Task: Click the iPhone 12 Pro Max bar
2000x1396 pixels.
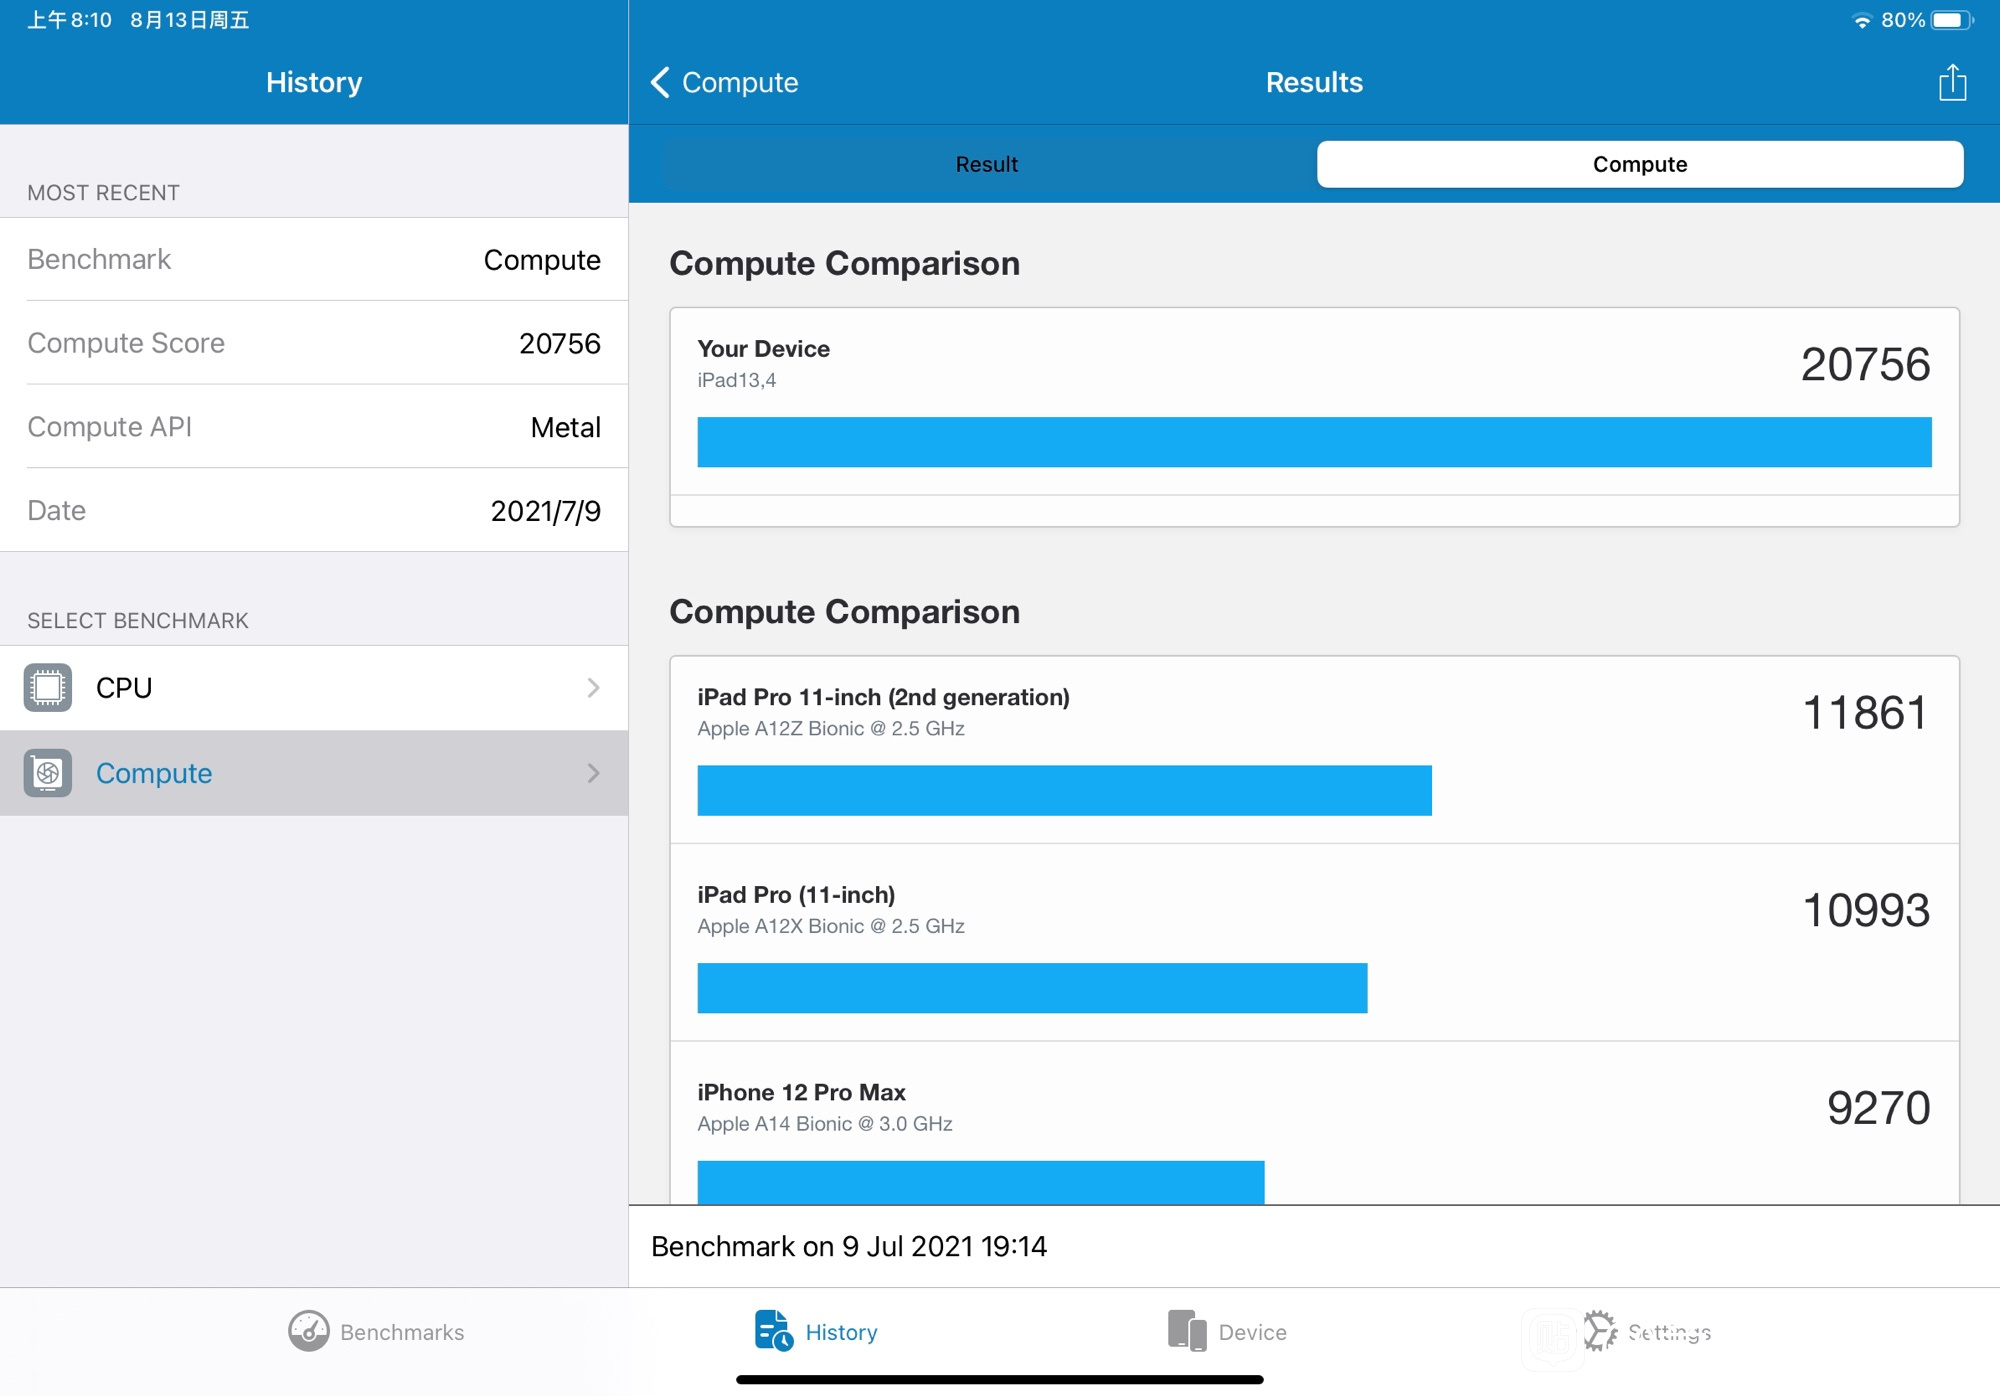Action: click(x=980, y=1182)
